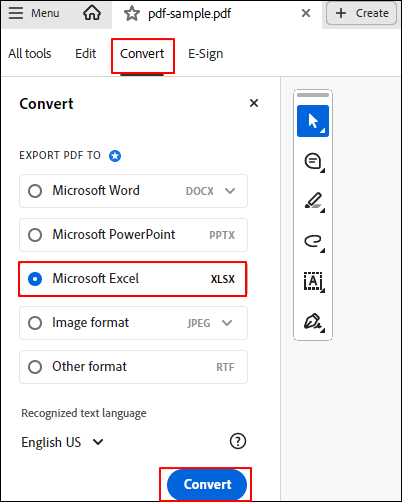Viewport: 402px width, 502px height.
Task: Click the Create button
Action: [x=361, y=13]
